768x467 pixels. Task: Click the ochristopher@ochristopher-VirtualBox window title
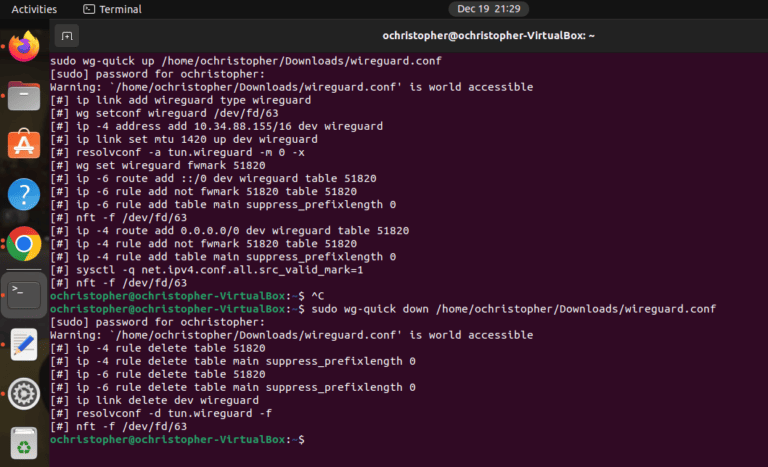coord(489,36)
